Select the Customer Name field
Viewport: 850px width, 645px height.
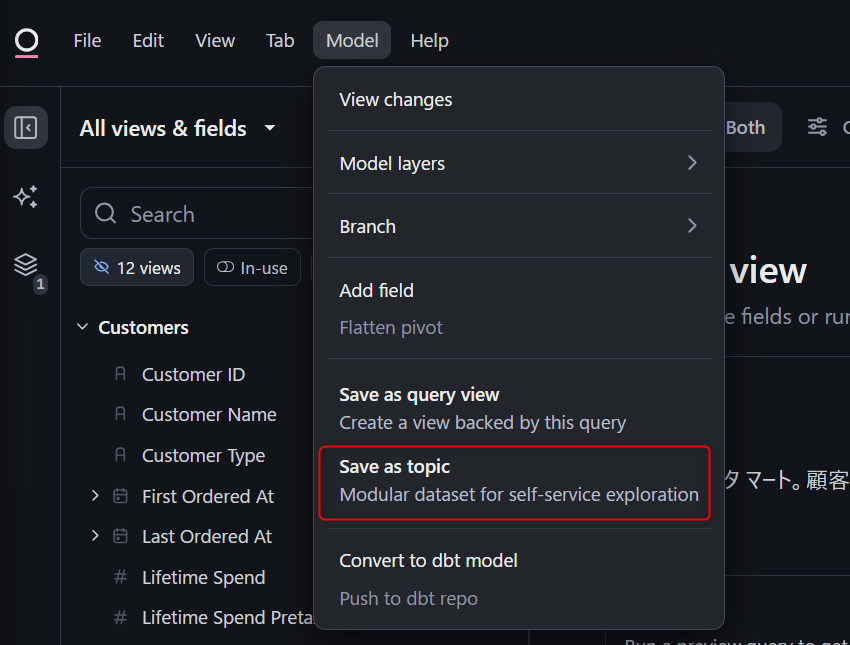[x=209, y=414]
